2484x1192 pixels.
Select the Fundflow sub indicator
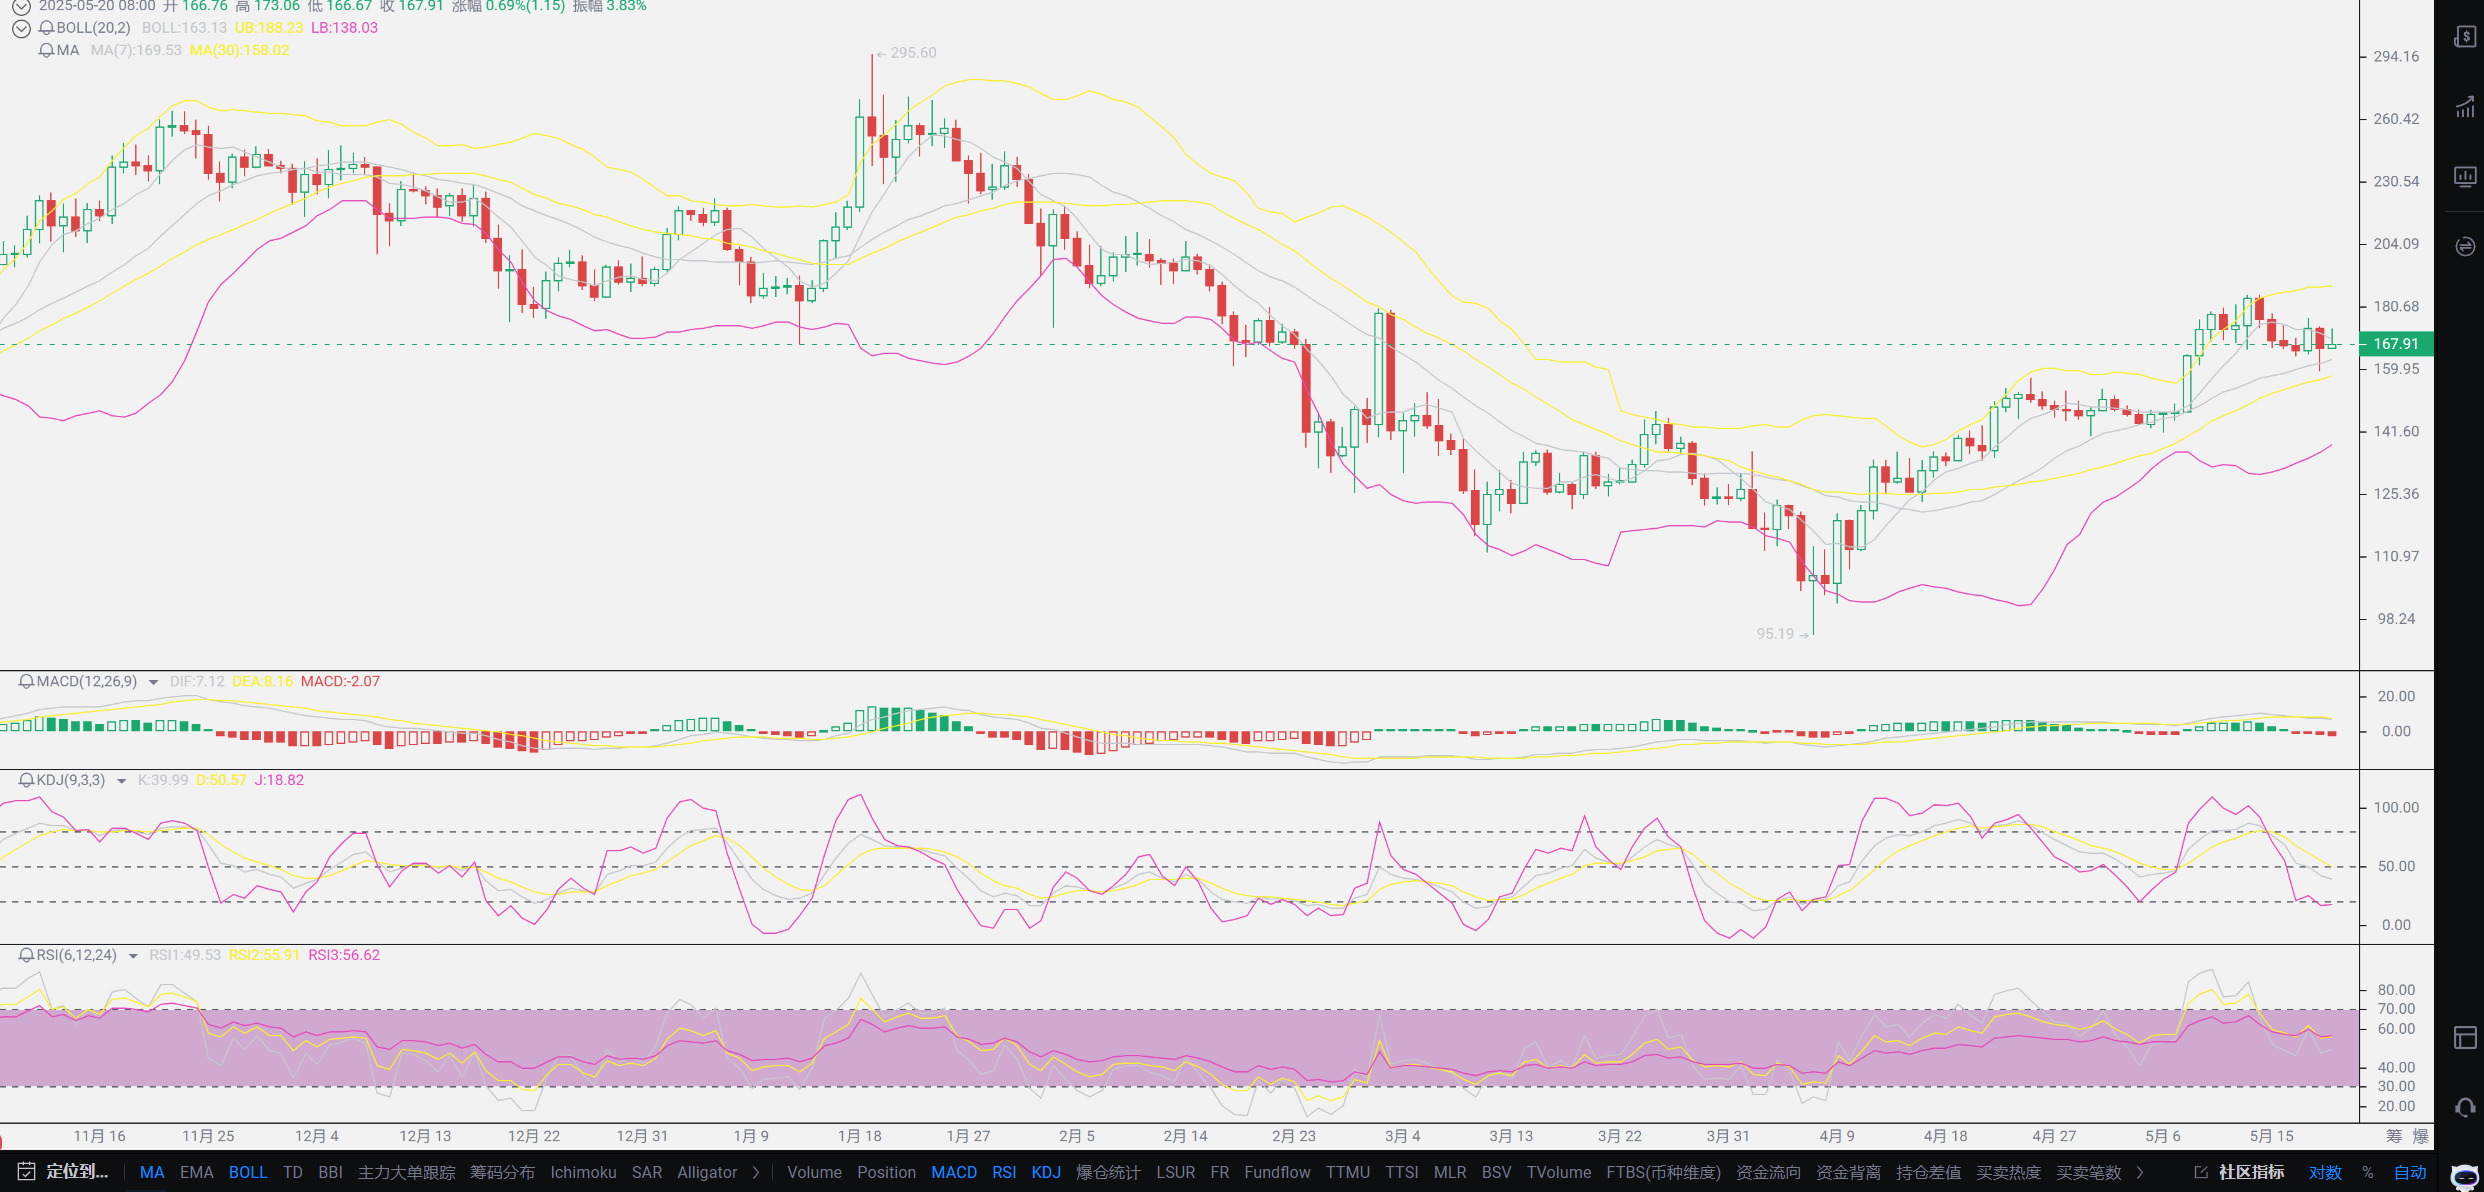pyautogui.click(x=1277, y=1172)
